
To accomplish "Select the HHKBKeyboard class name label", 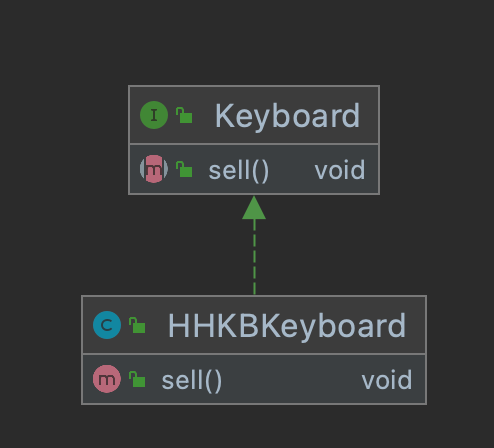I will [x=287, y=326].
